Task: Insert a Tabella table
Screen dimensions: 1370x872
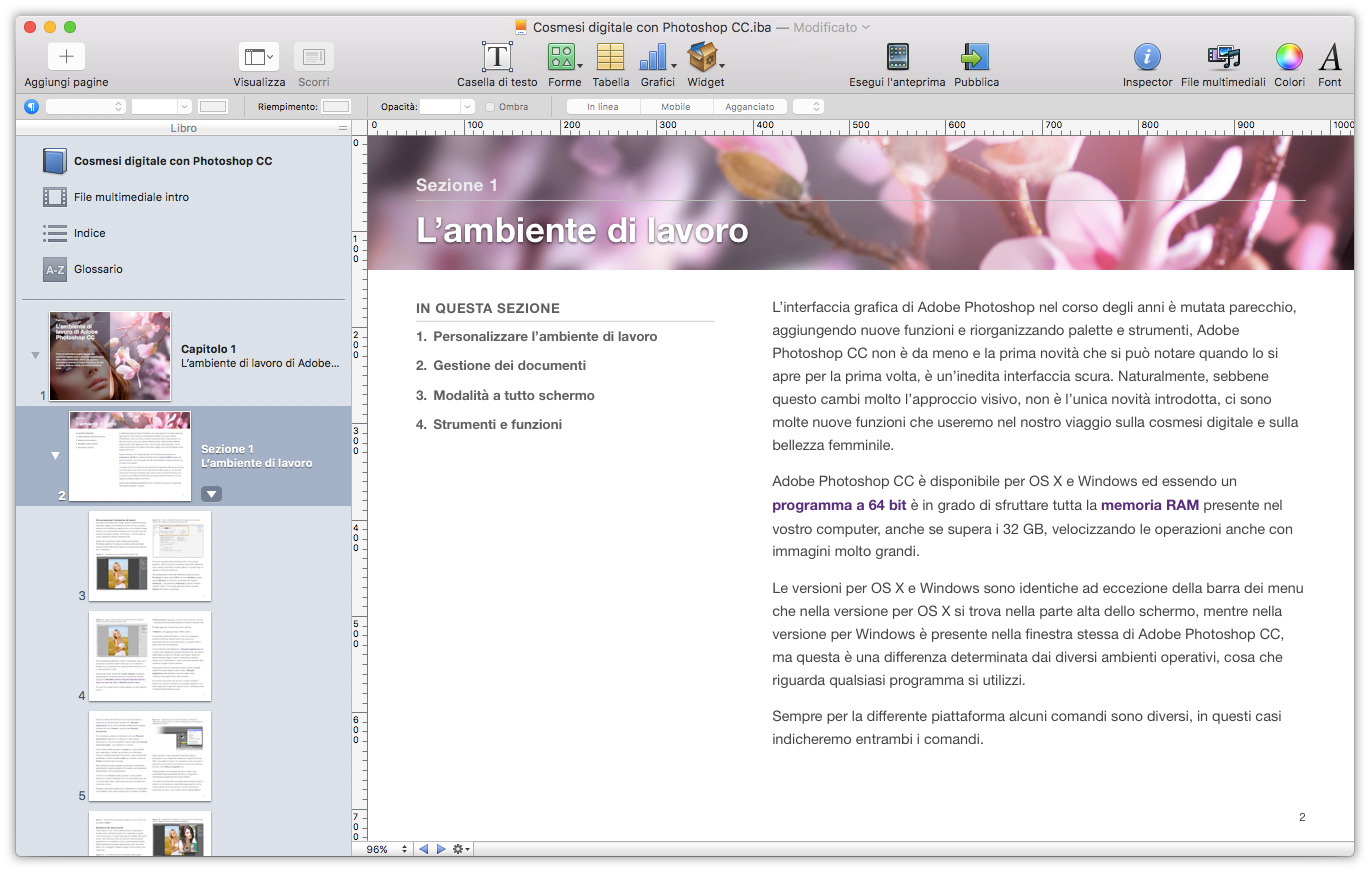Action: [610, 57]
